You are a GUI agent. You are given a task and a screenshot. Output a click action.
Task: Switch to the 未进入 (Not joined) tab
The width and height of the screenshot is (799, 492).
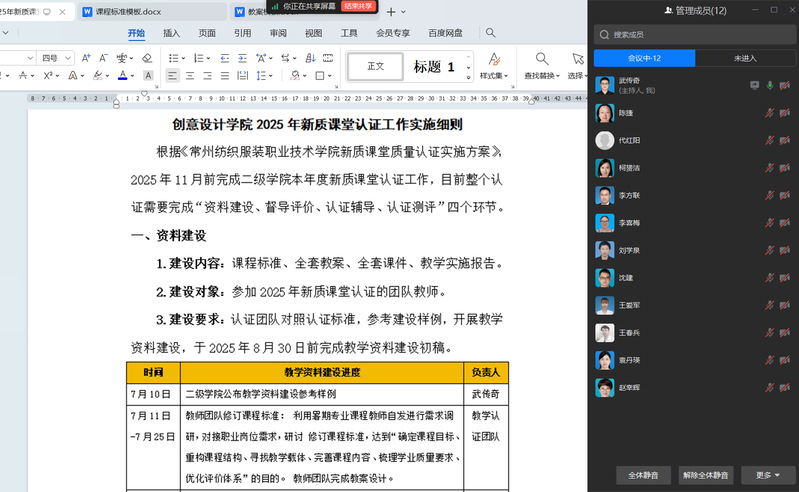coord(745,58)
